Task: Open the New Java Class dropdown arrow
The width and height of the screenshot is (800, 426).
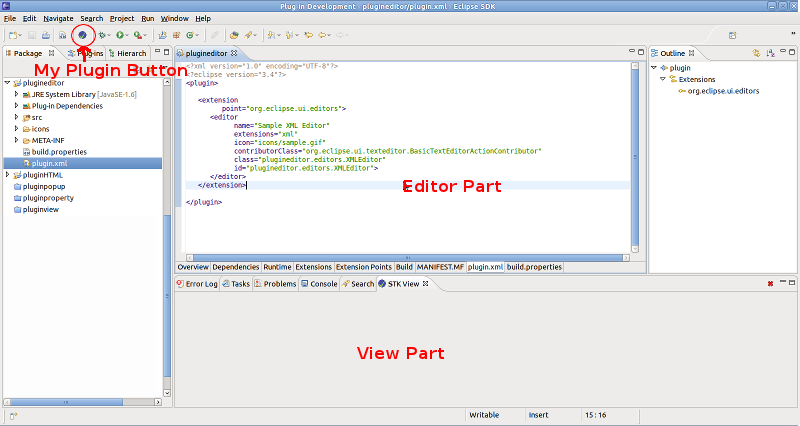Action: [197, 35]
